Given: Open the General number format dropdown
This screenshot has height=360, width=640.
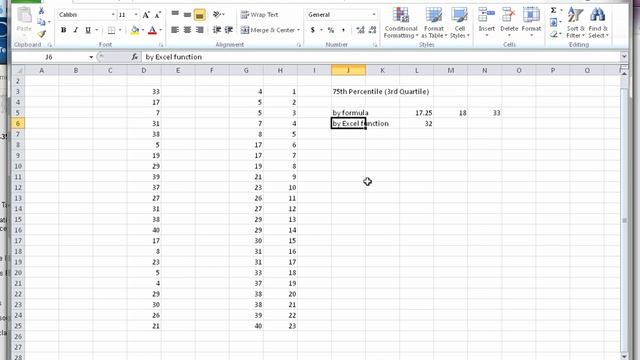Looking at the screenshot, I should [x=373, y=15].
